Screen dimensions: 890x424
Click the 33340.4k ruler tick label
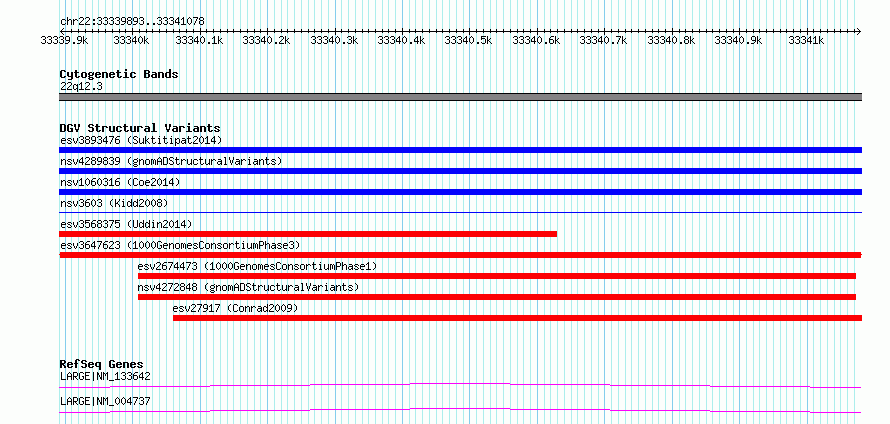click(x=401, y=40)
